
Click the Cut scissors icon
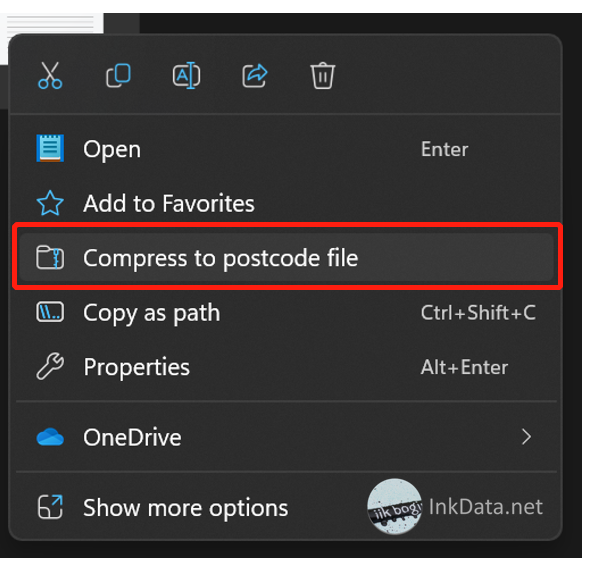click(x=50, y=76)
